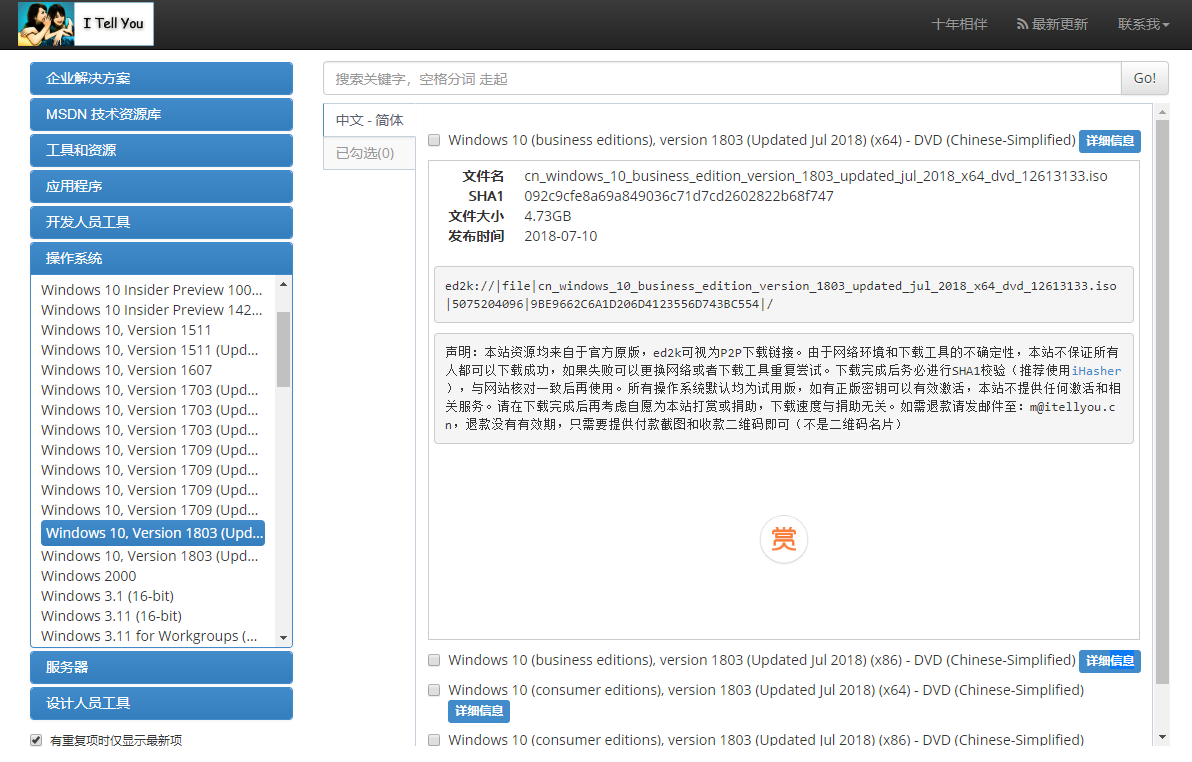Click results pane scrollbar down arrow
Screen dimensions: 1192x762
1162,737
